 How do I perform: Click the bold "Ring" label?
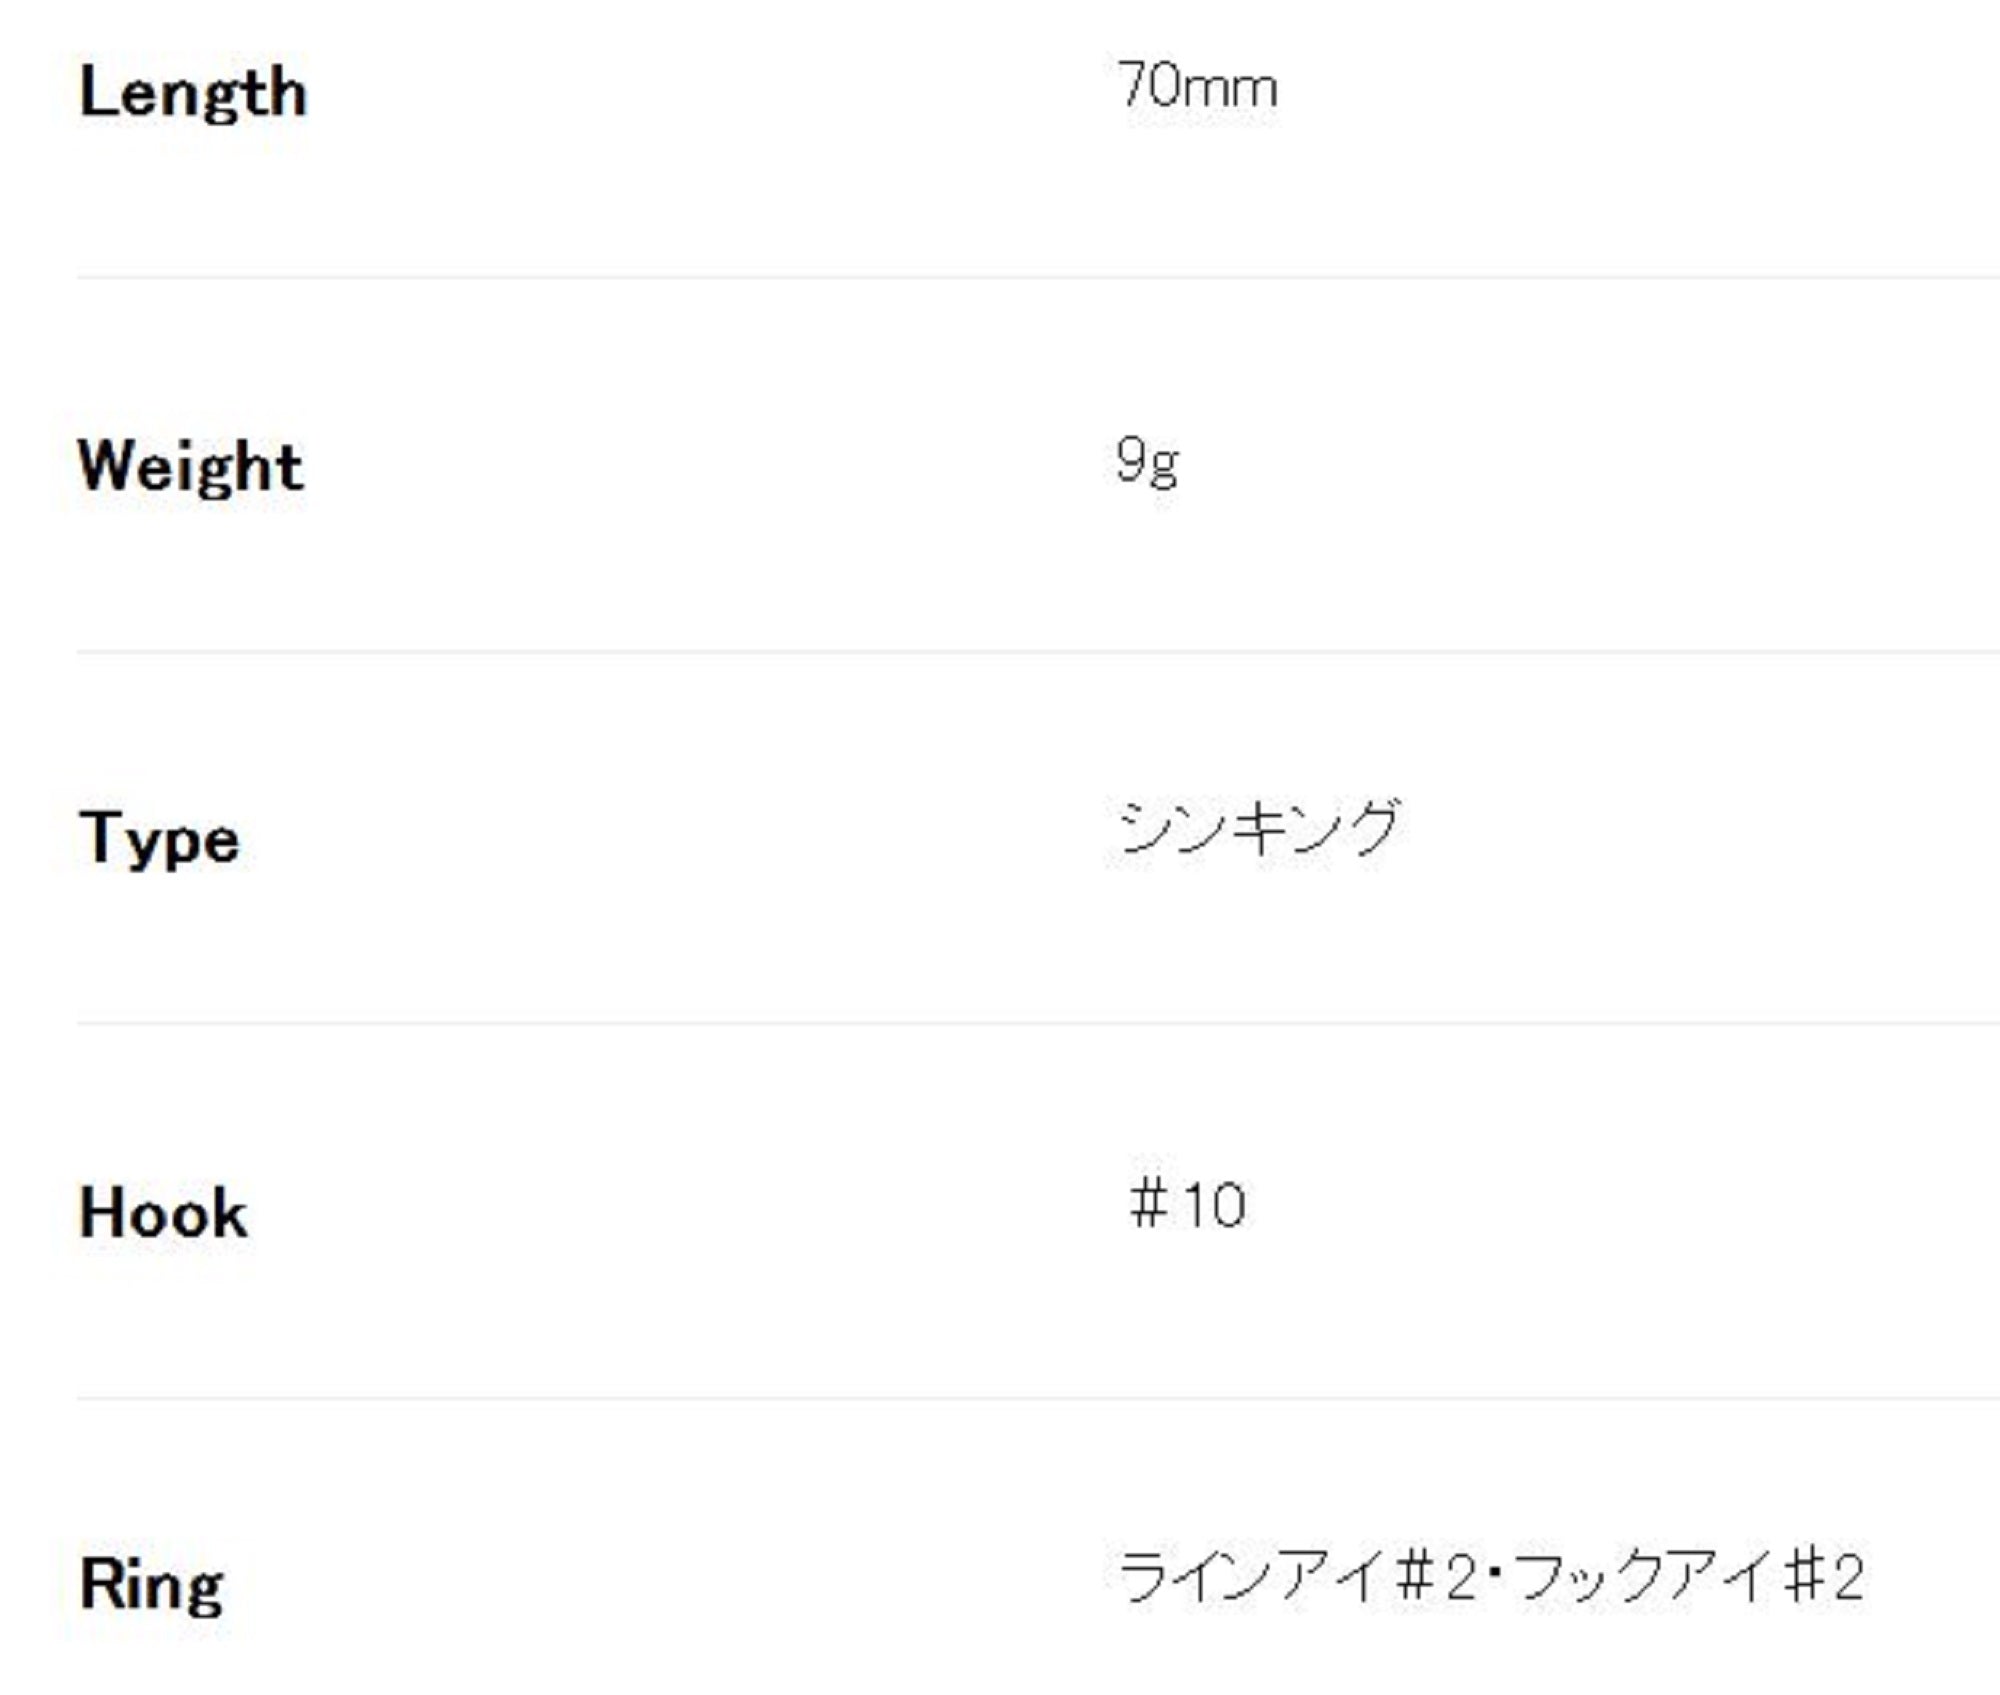[151, 1585]
